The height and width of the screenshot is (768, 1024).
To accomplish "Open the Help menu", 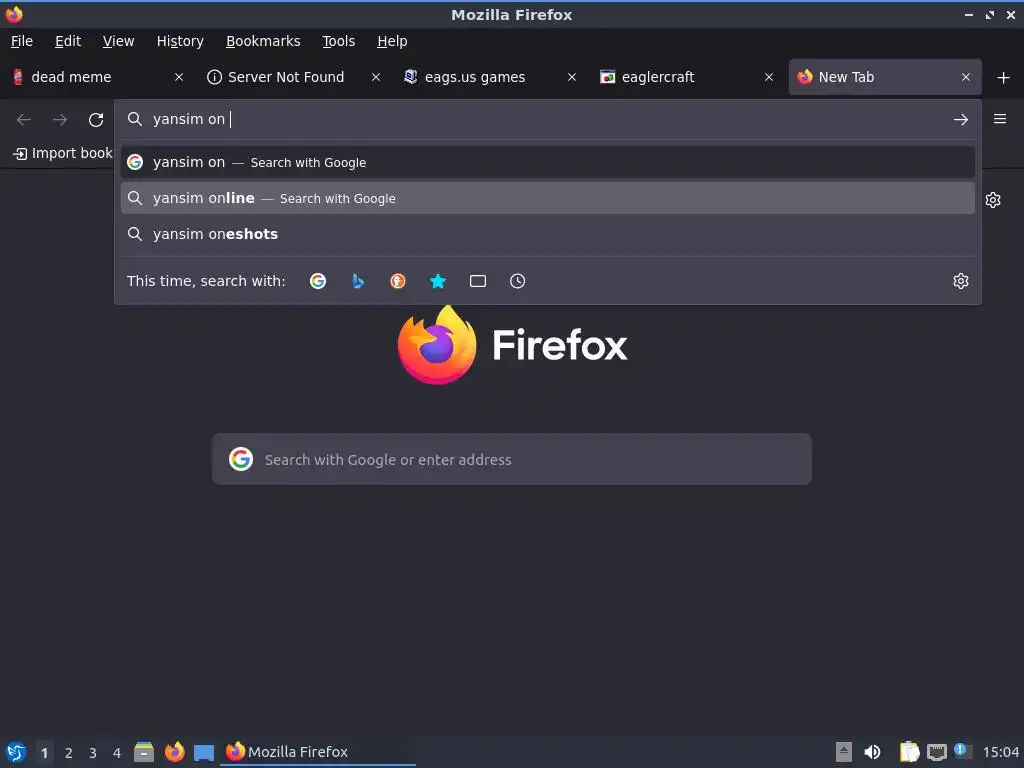I will coord(392,41).
